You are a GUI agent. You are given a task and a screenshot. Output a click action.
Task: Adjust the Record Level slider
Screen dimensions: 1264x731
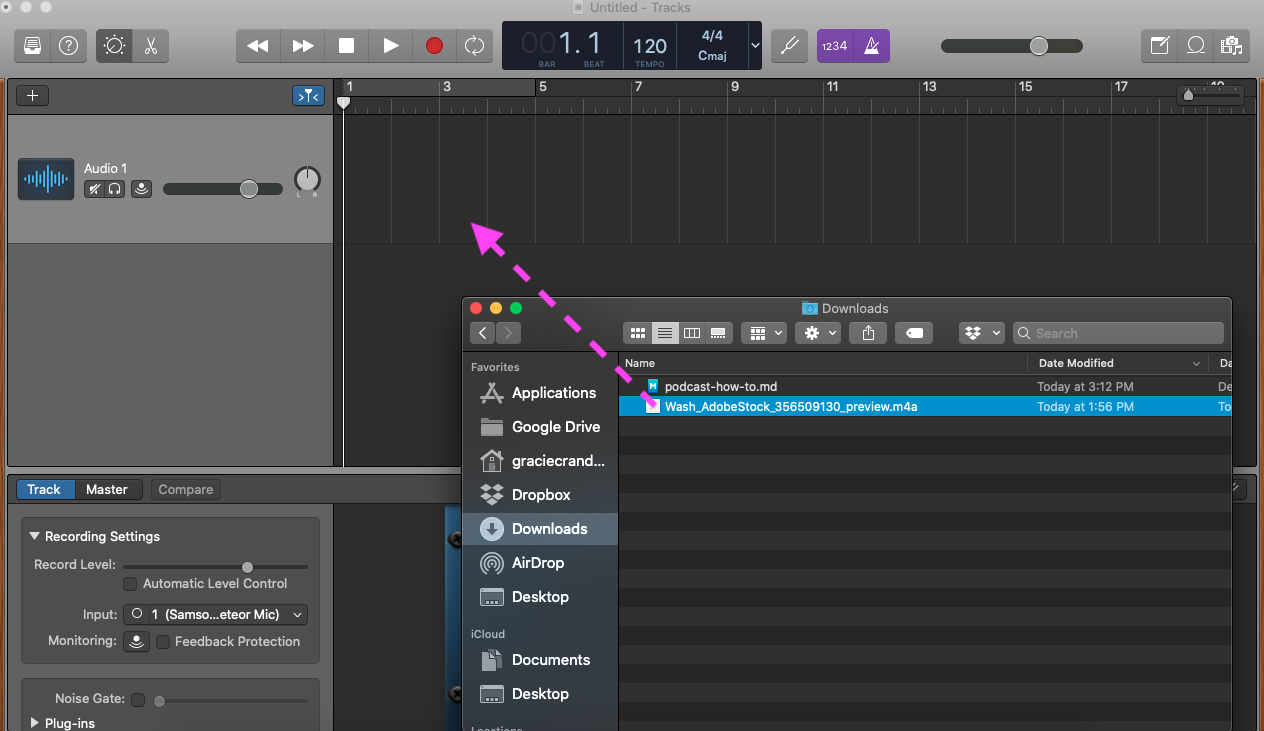coord(215,567)
